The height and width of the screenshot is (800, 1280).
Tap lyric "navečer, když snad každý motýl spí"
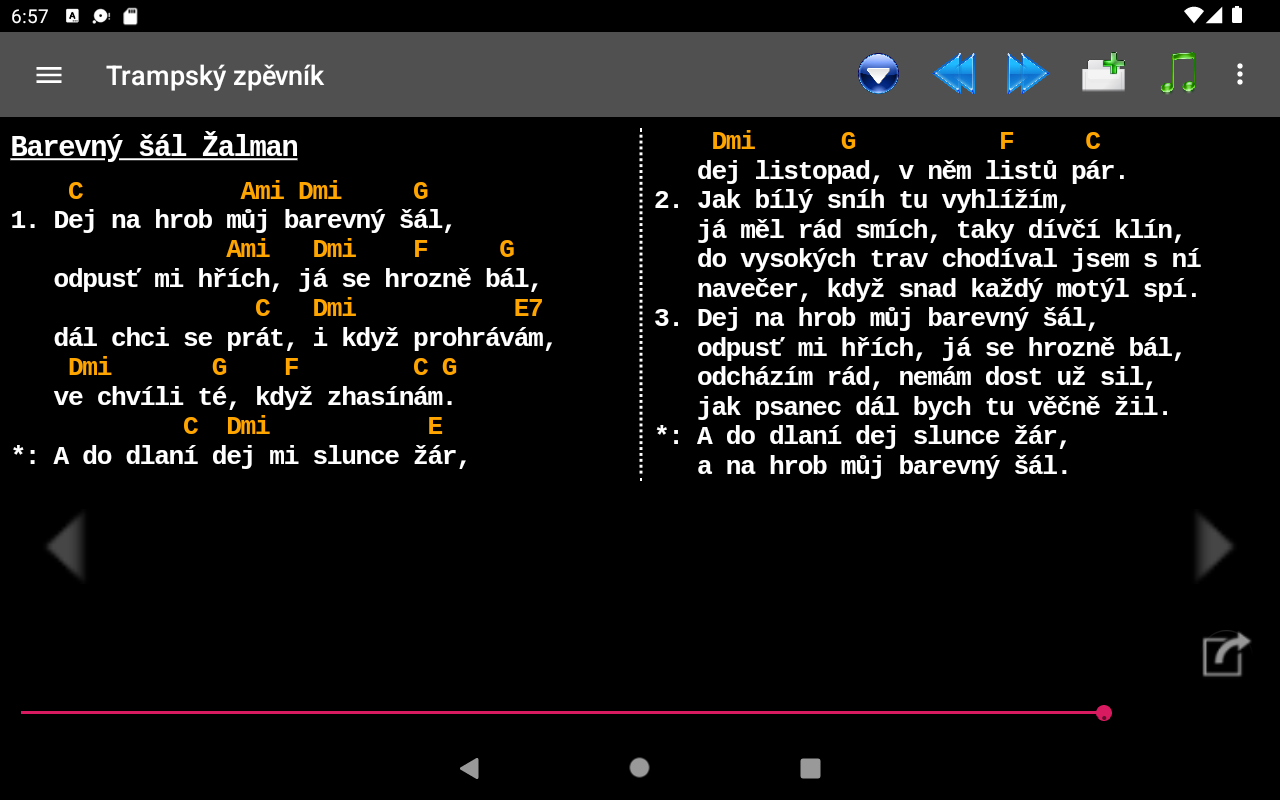tap(949, 289)
